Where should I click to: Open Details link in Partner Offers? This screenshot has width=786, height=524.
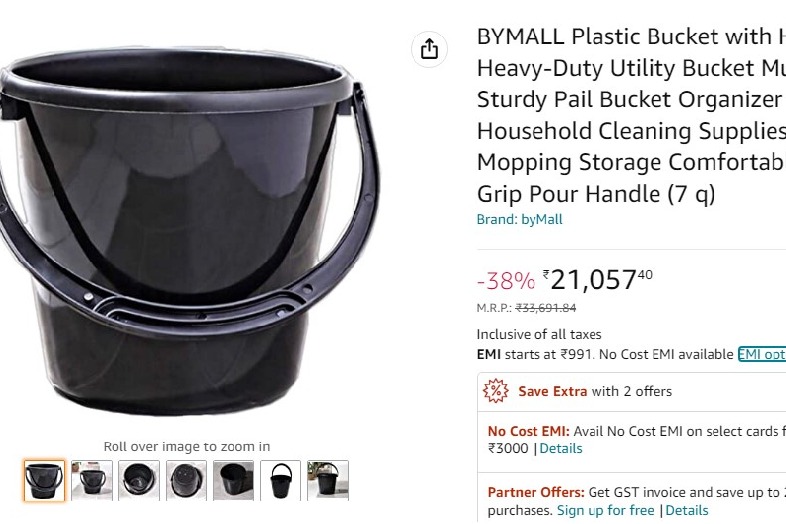click(x=687, y=510)
